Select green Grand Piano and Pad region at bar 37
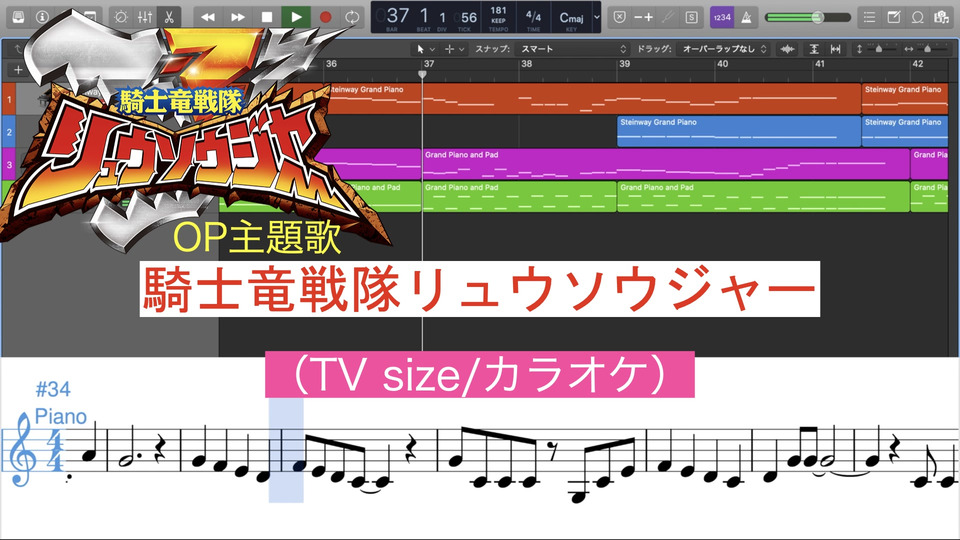This screenshot has width=960, height=540. [519, 197]
